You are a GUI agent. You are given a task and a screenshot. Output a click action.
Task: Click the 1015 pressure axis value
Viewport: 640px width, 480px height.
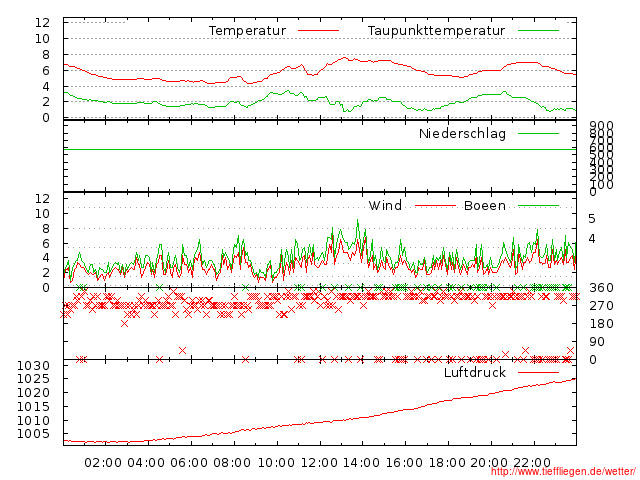(33, 407)
